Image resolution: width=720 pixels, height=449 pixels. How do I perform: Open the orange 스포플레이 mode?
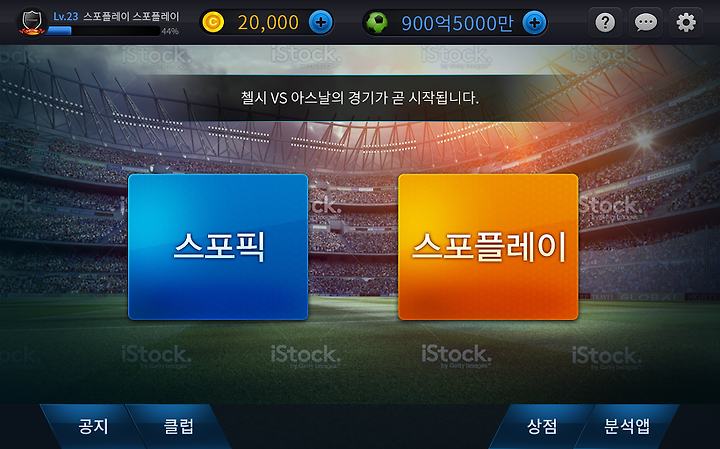tap(488, 247)
